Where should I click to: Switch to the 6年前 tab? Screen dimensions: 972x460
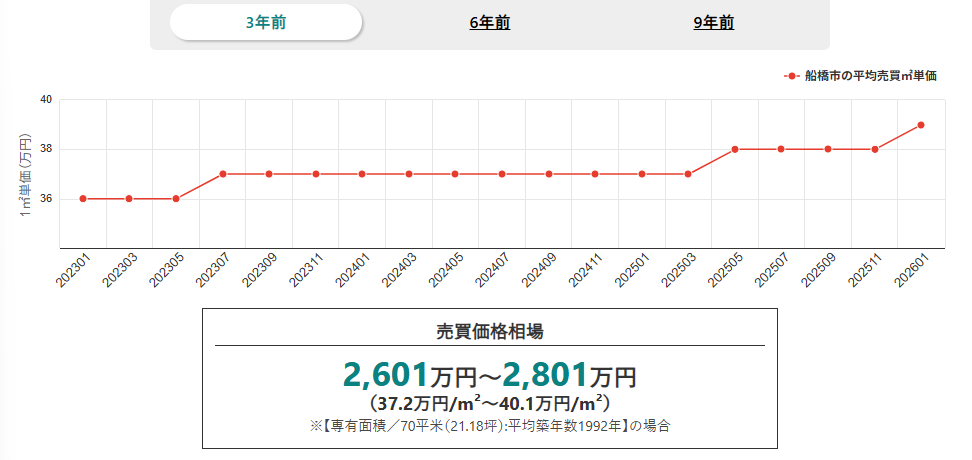point(490,23)
